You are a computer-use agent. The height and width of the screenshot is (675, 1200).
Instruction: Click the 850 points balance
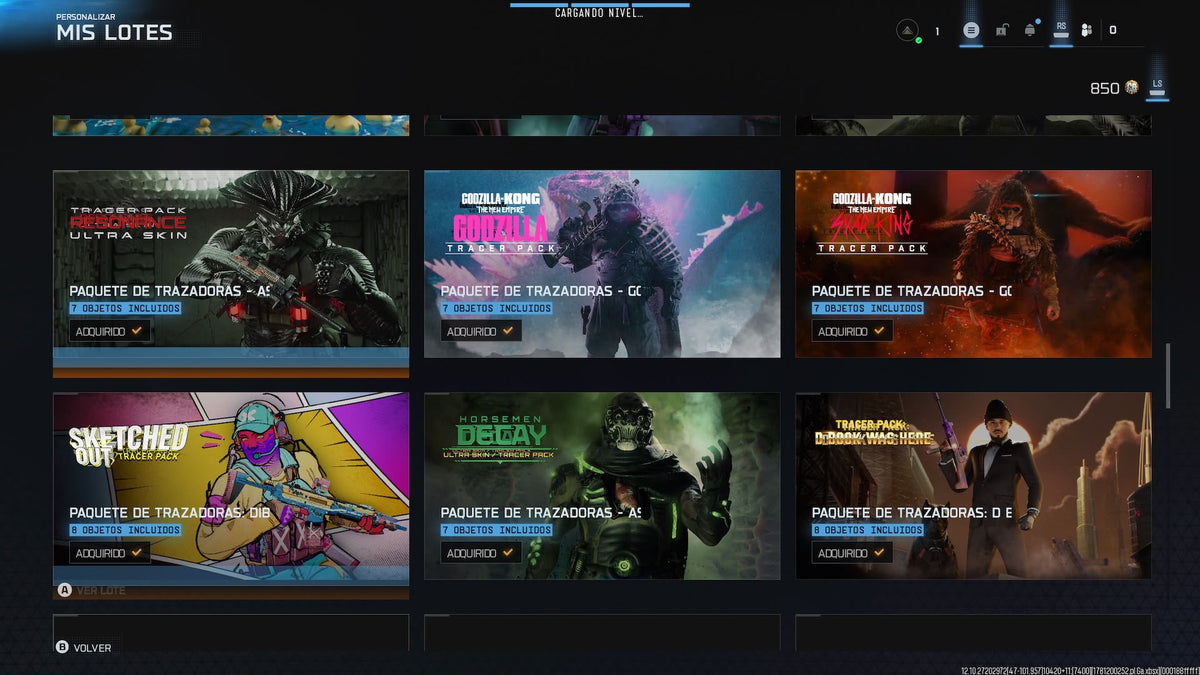click(x=1104, y=88)
